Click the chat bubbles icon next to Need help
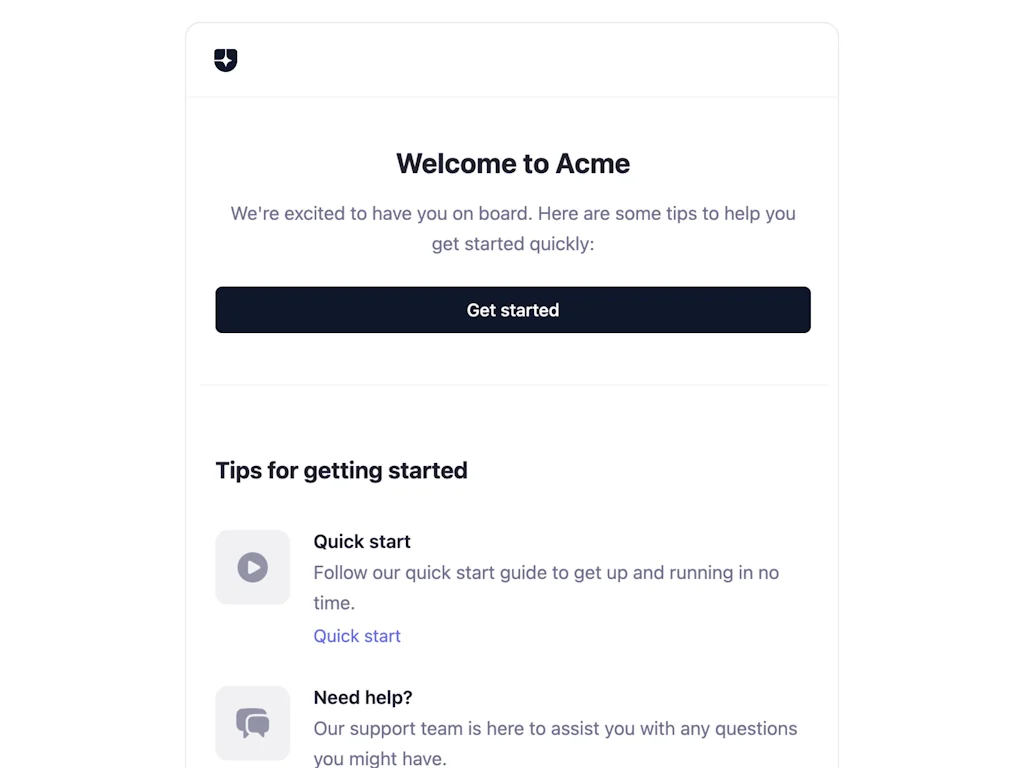1024x768 pixels. pyautogui.click(x=252, y=723)
